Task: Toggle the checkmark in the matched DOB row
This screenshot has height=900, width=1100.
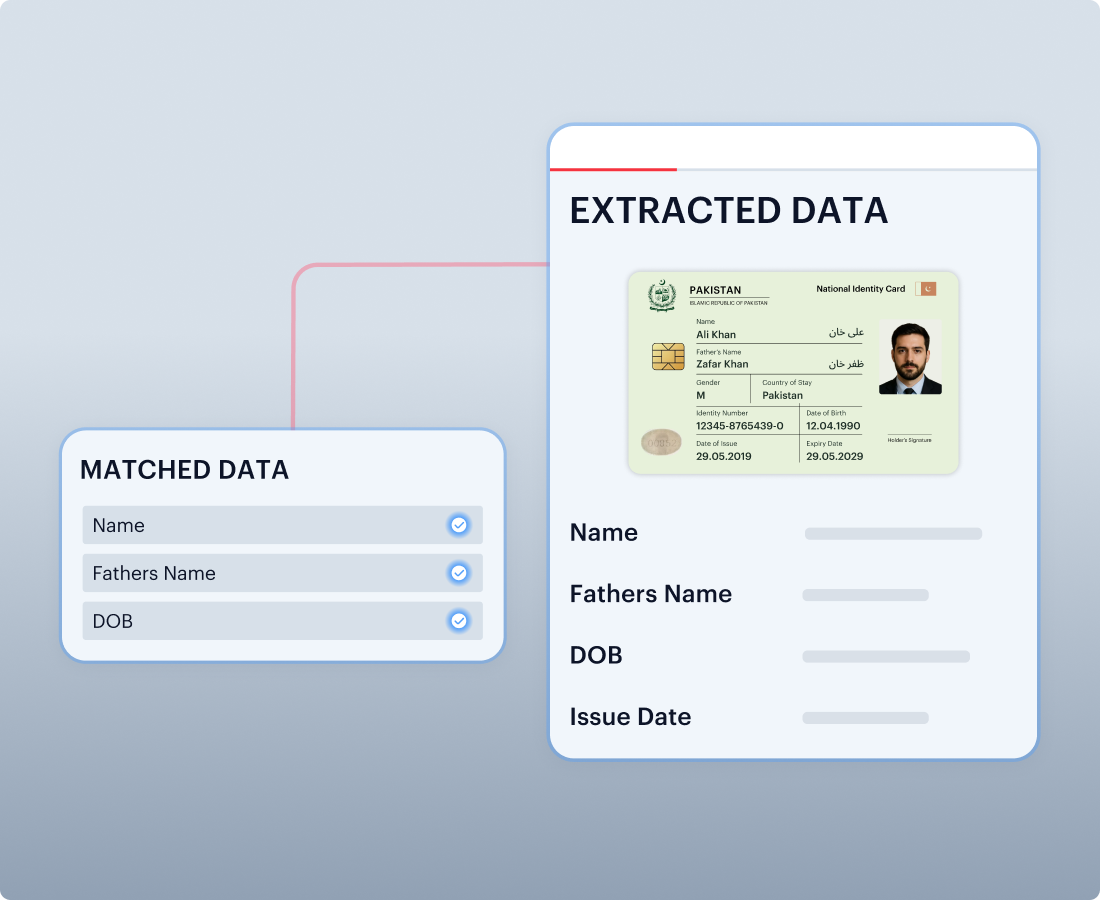Action: coord(459,621)
